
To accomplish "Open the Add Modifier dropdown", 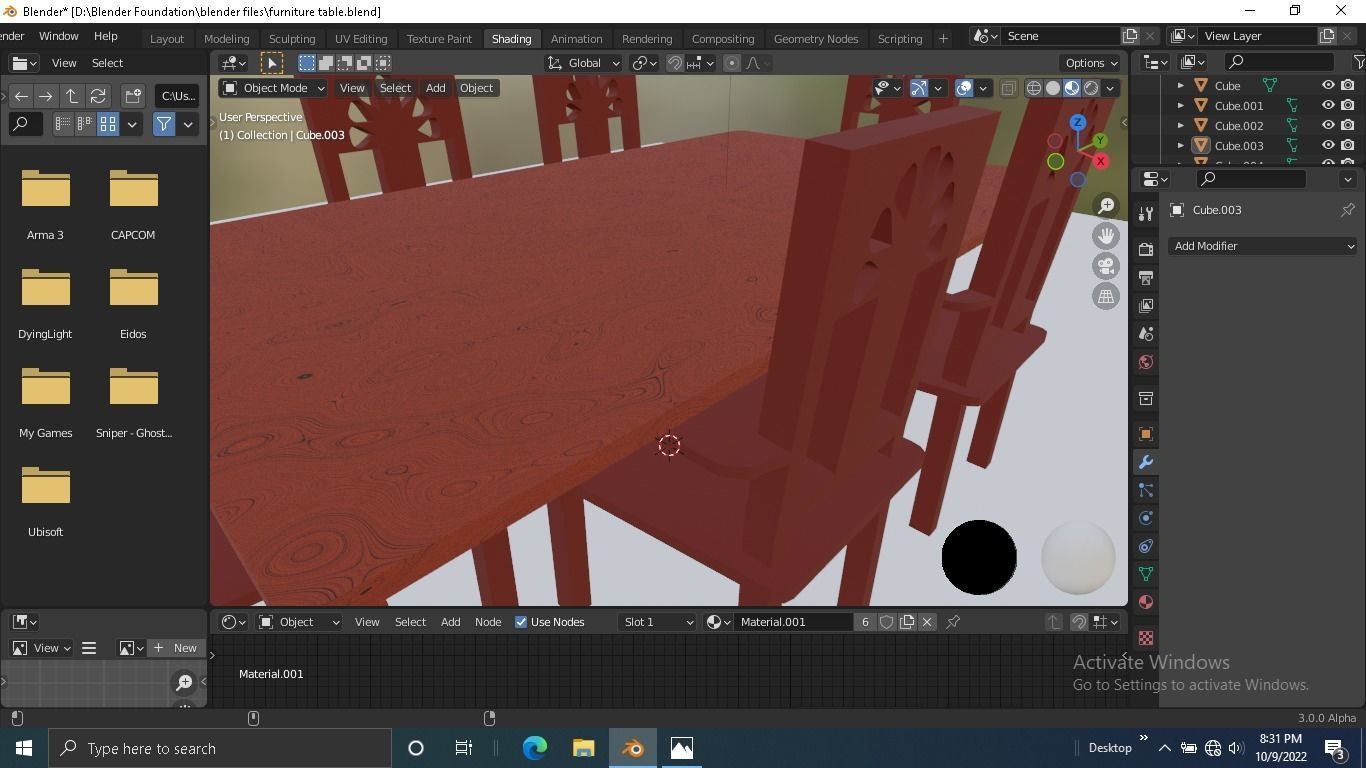I will tap(1264, 246).
